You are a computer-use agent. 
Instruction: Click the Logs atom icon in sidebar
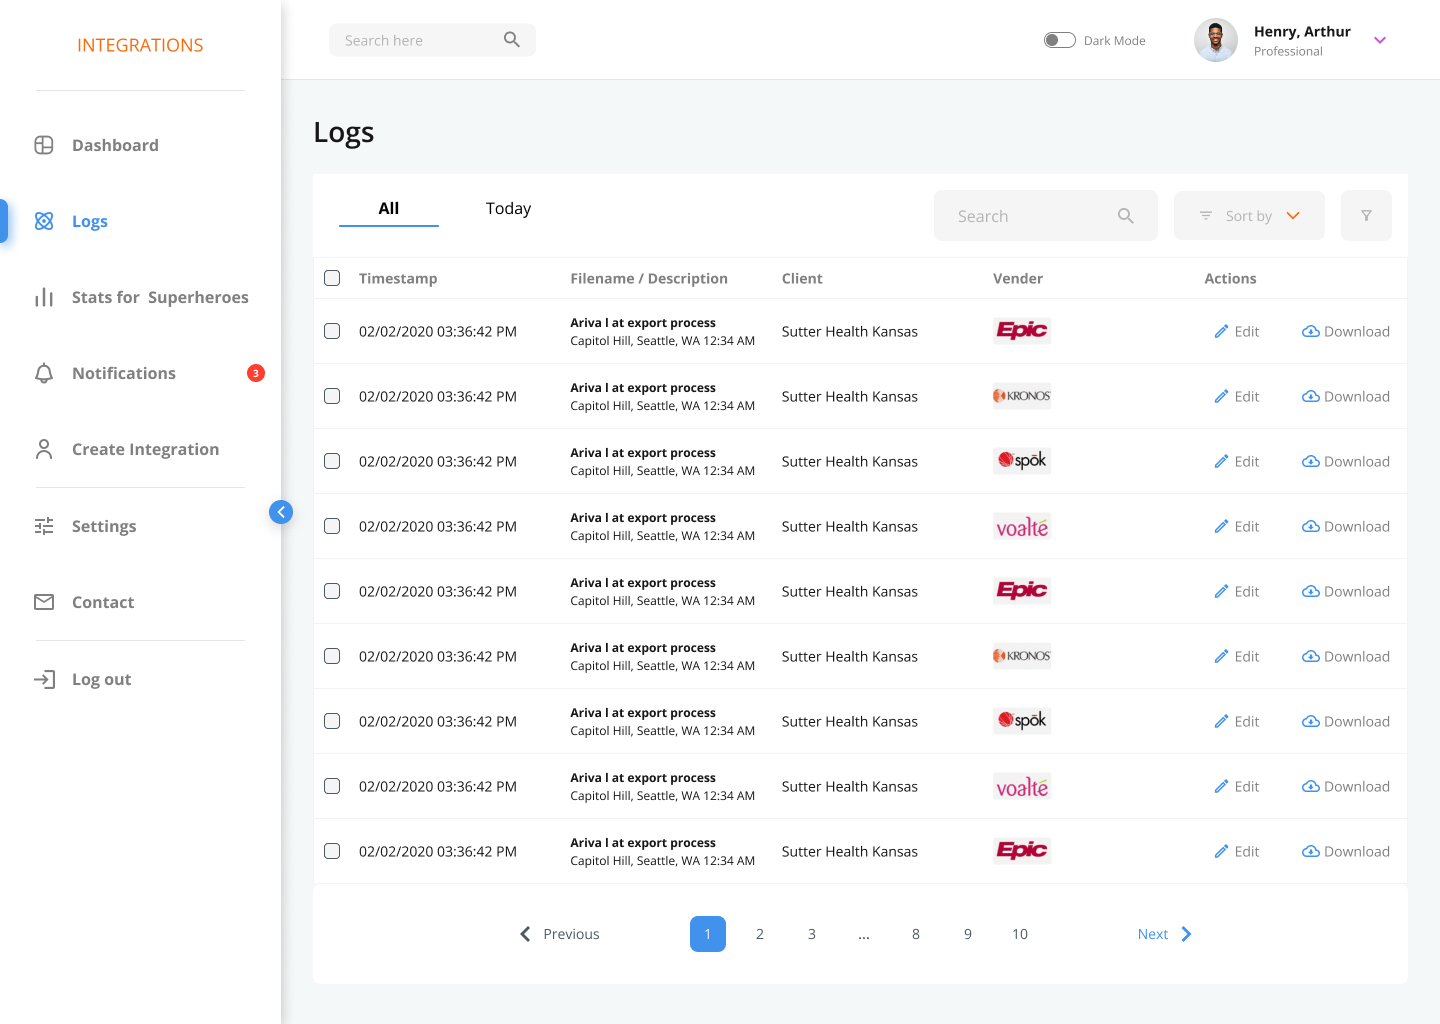click(44, 221)
